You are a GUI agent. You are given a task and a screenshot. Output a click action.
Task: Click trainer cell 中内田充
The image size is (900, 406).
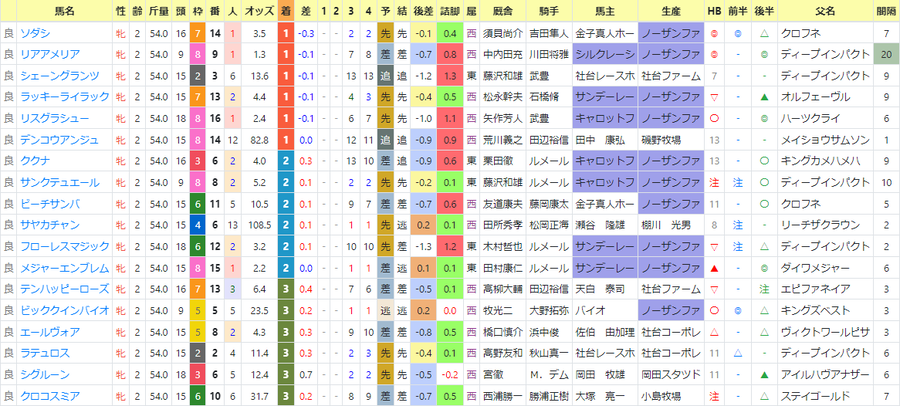(x=503, y=55)
